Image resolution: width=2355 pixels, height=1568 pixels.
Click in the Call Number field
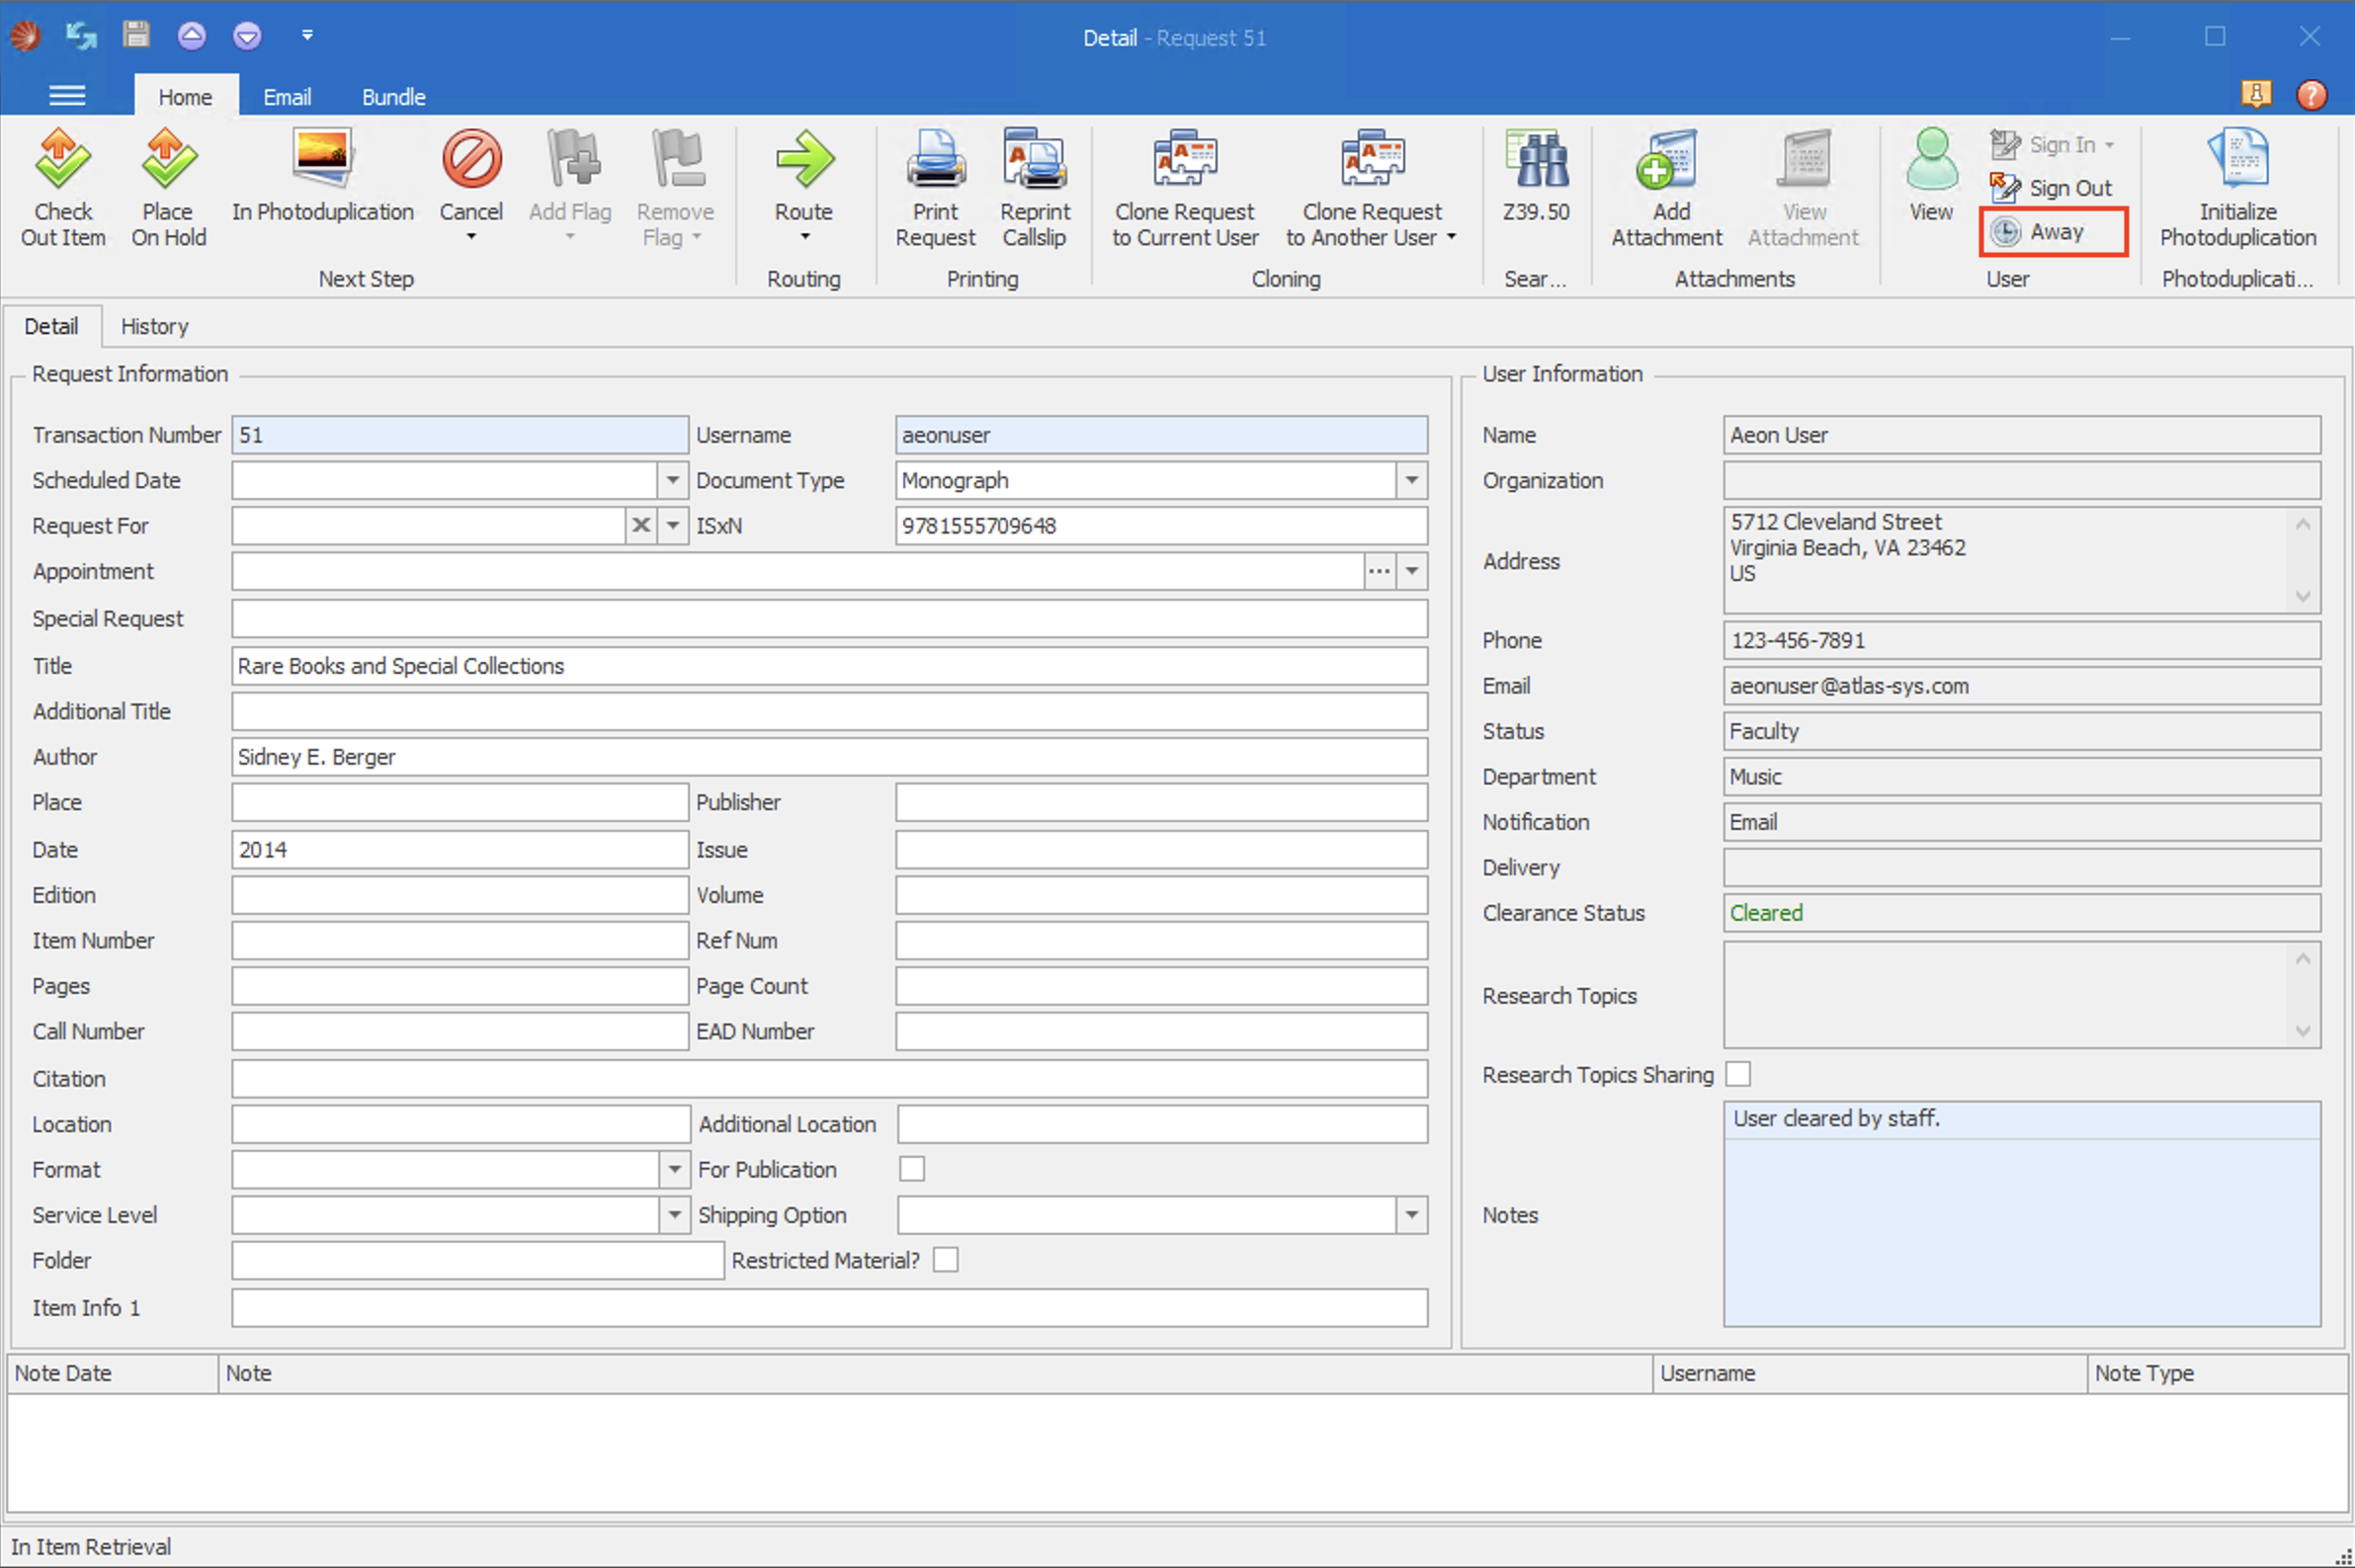click(x=459, y=1032)
